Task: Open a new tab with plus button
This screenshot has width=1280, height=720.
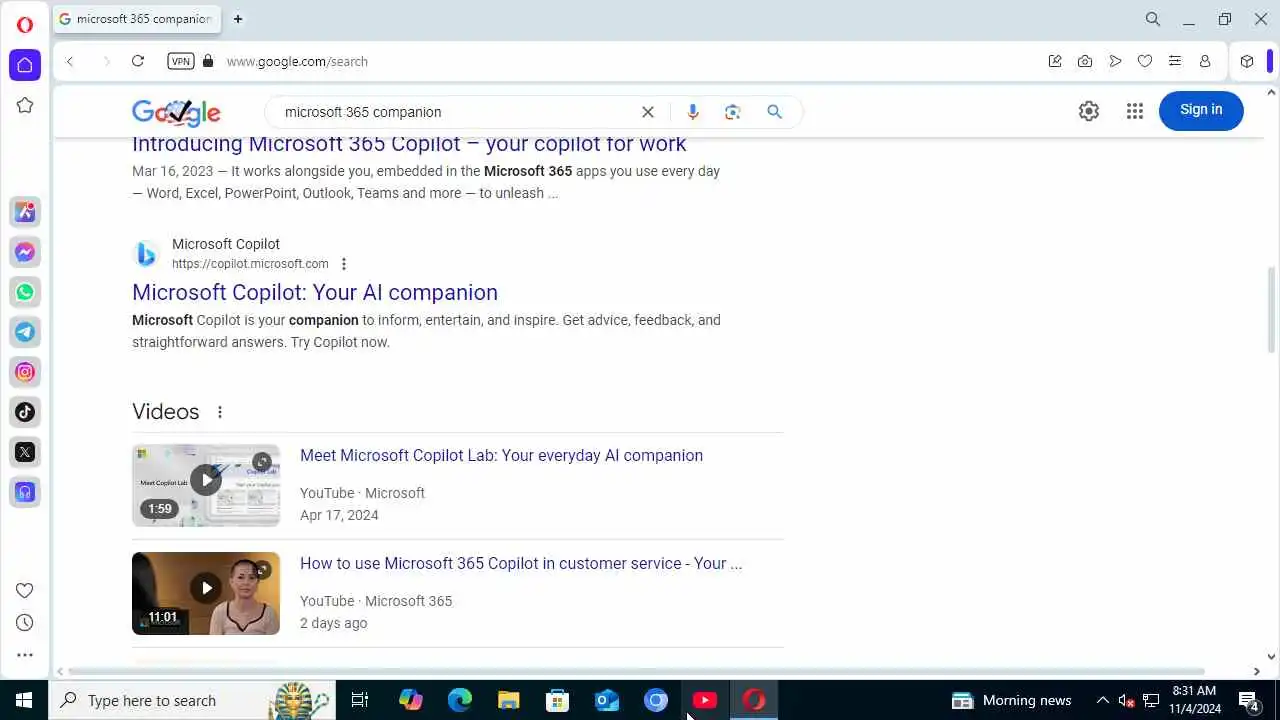Action: (238, 19)
